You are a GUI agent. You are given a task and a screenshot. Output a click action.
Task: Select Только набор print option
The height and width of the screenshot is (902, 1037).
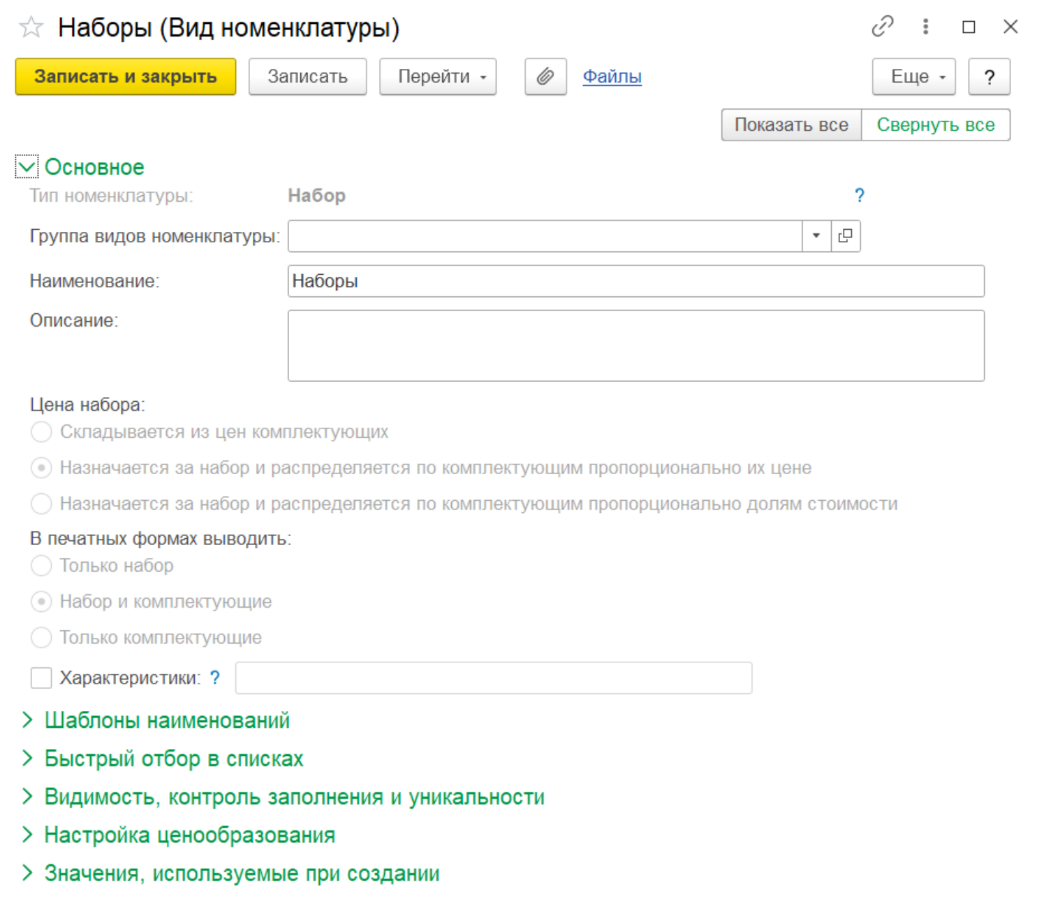coord(41,566)
